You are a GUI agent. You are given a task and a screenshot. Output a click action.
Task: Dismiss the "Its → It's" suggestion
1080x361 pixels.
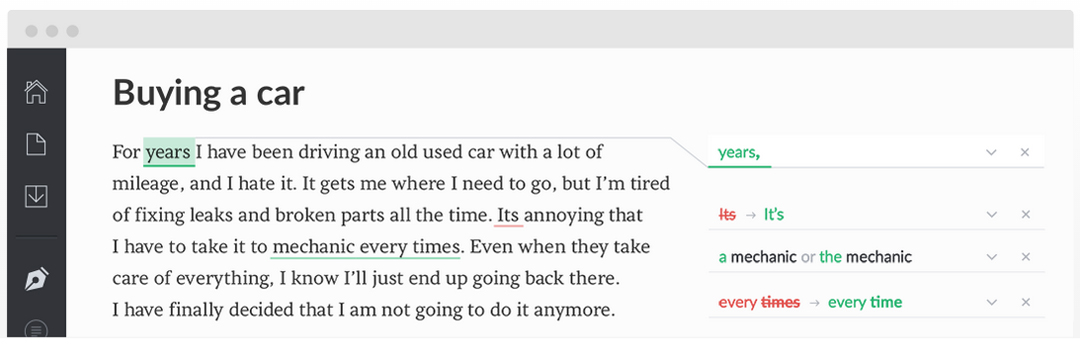coord(1026,214)
